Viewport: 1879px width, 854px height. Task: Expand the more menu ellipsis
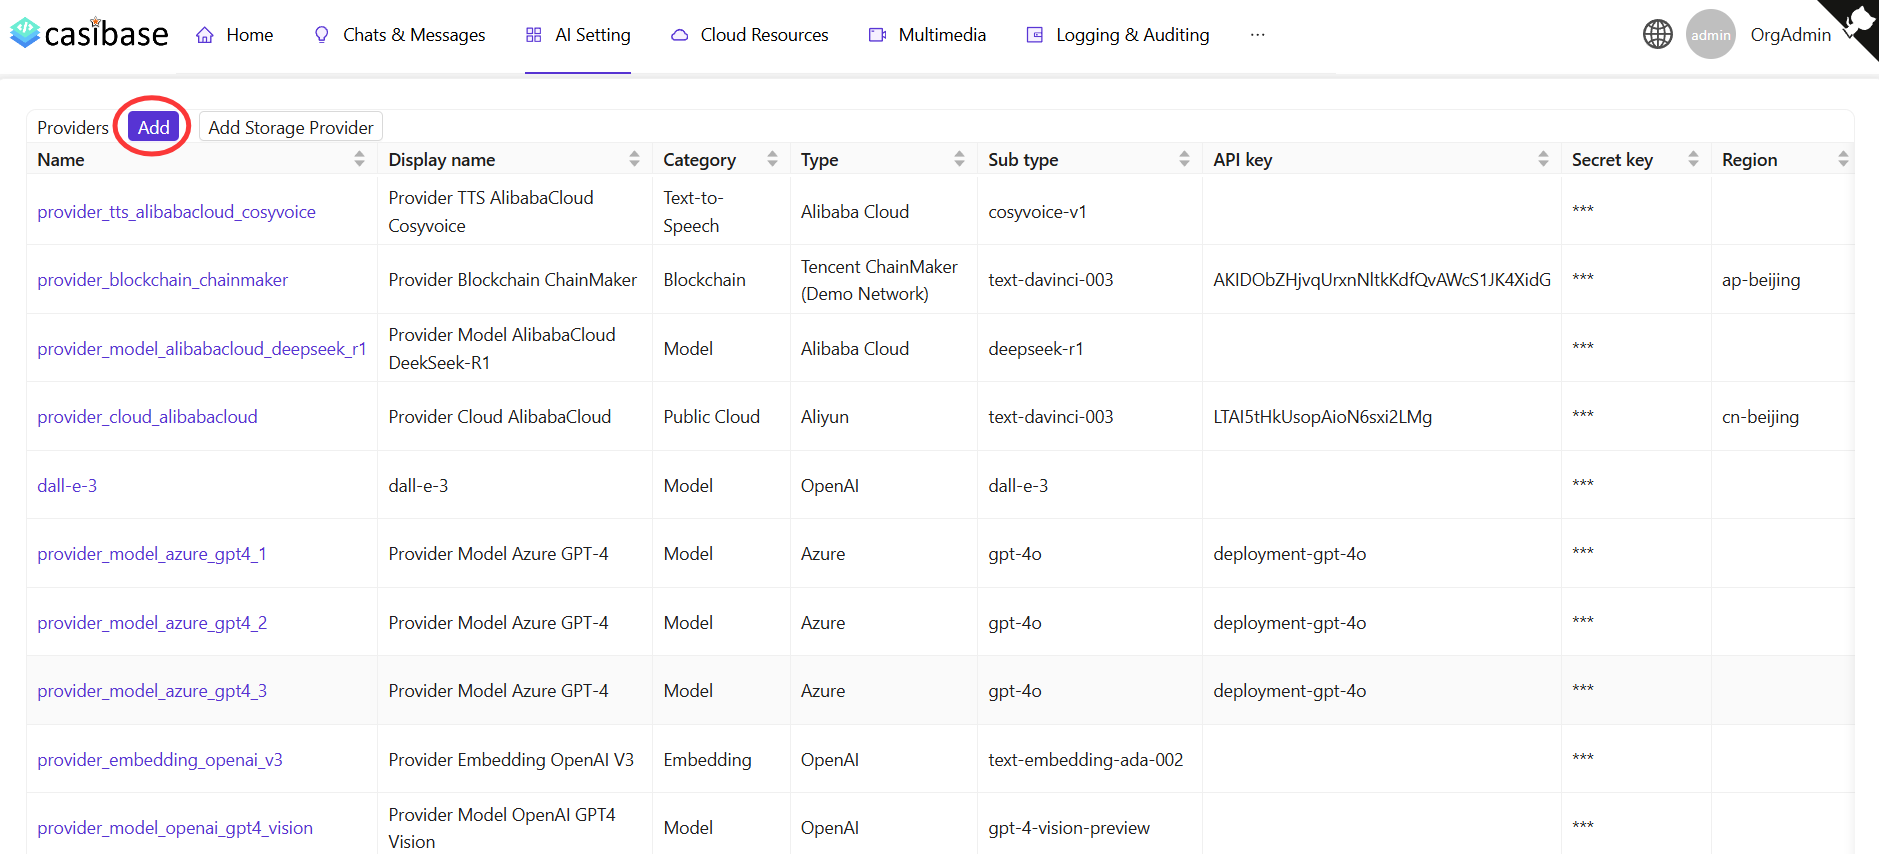tap(1257, 35)
